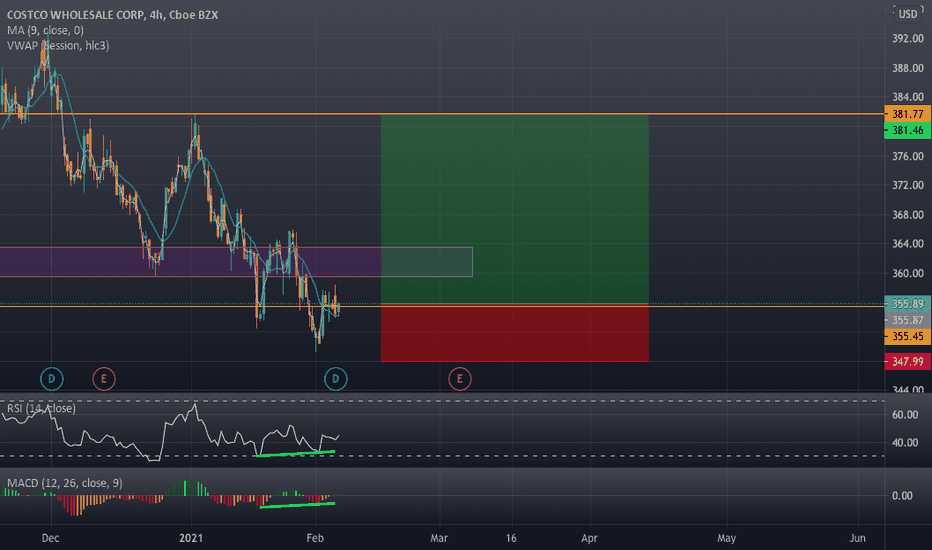The image size is (932, 550).
Task: Click the 381.77 orange price label
Action: (908, 114)
